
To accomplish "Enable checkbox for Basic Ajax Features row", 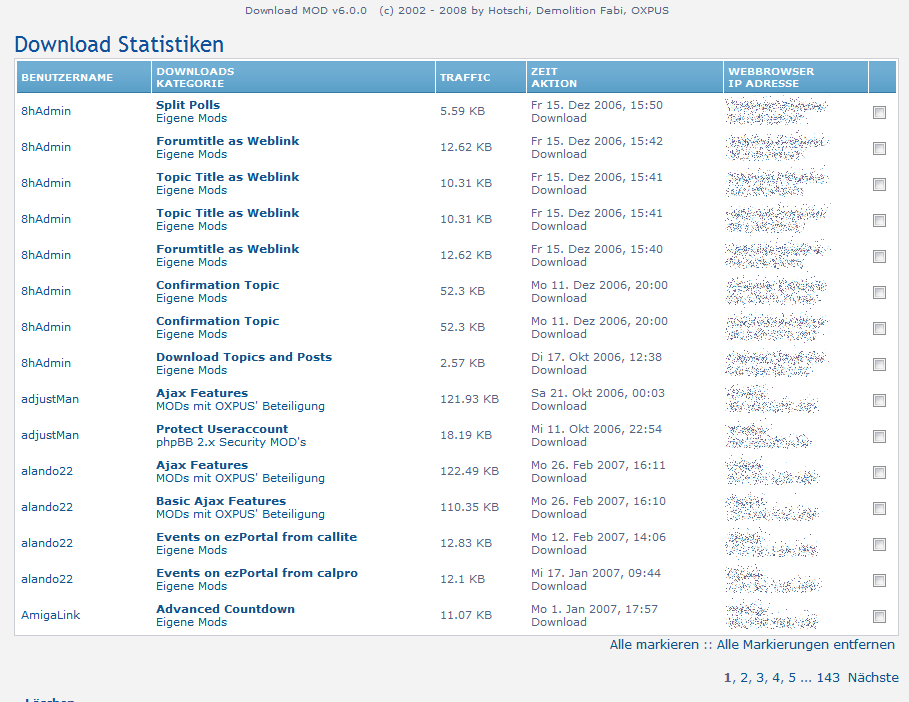I will coord(879,509).
